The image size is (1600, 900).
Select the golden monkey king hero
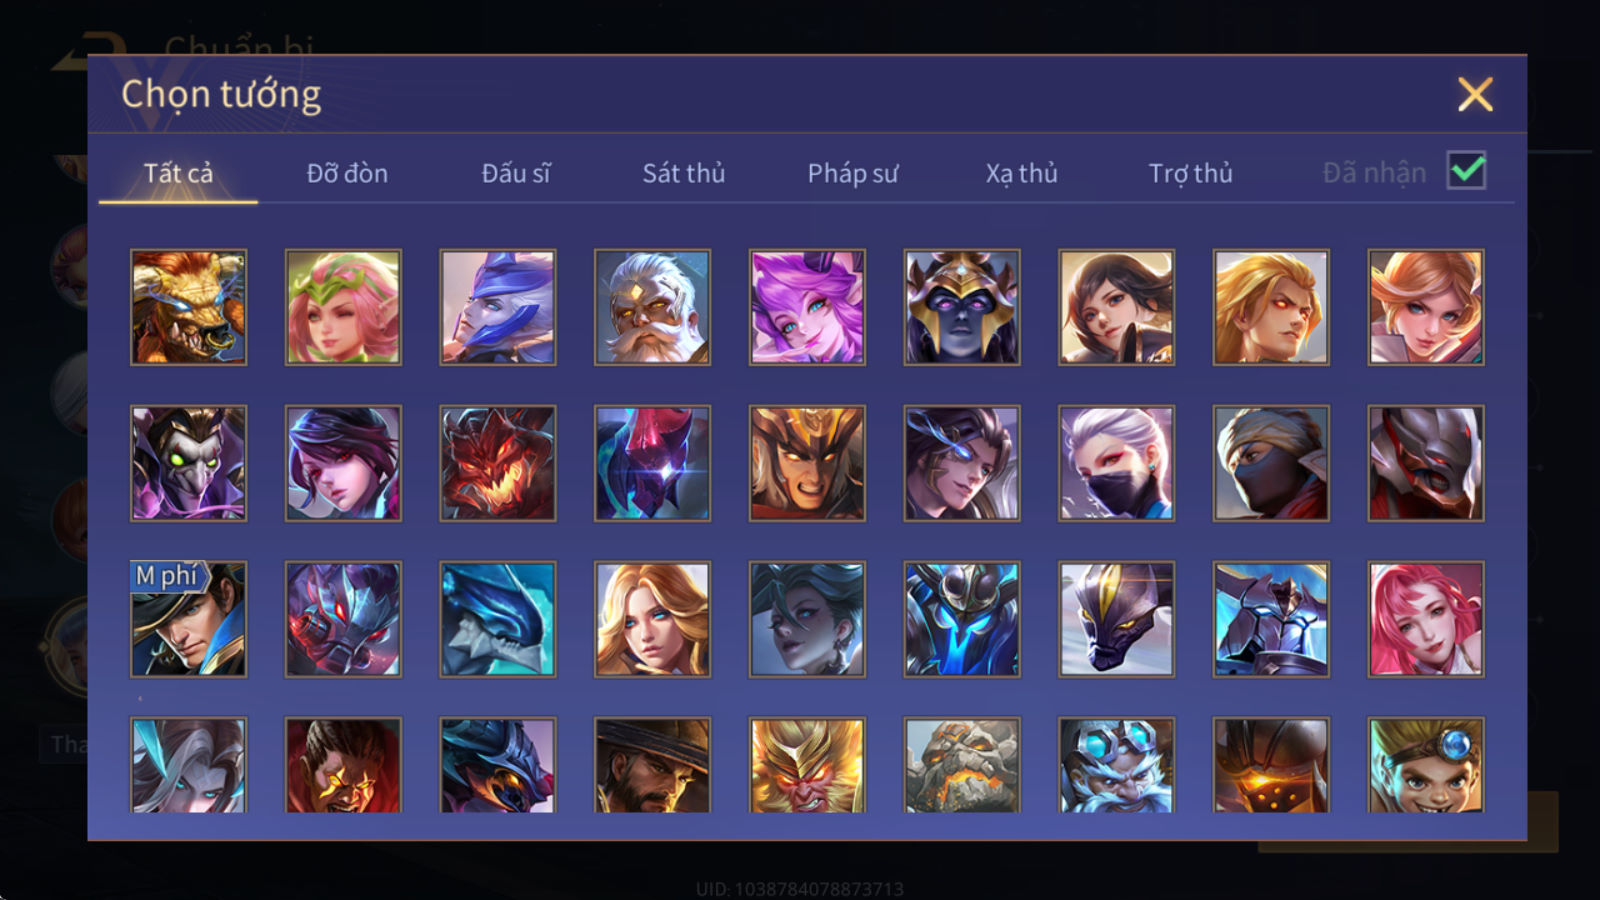[807, 765]
